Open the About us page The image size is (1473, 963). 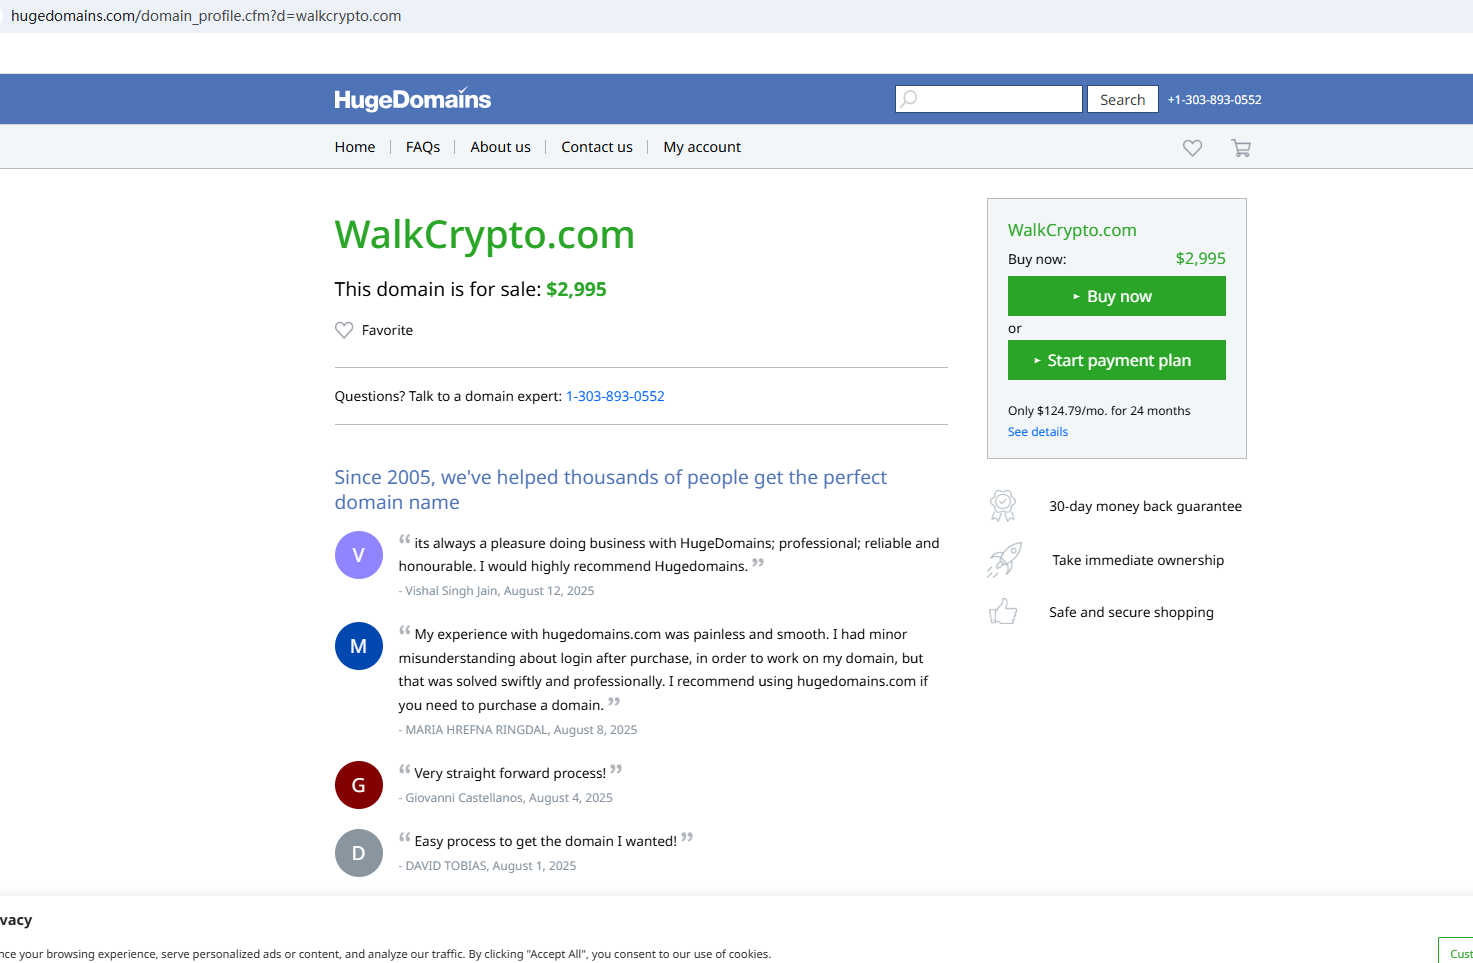501,147
